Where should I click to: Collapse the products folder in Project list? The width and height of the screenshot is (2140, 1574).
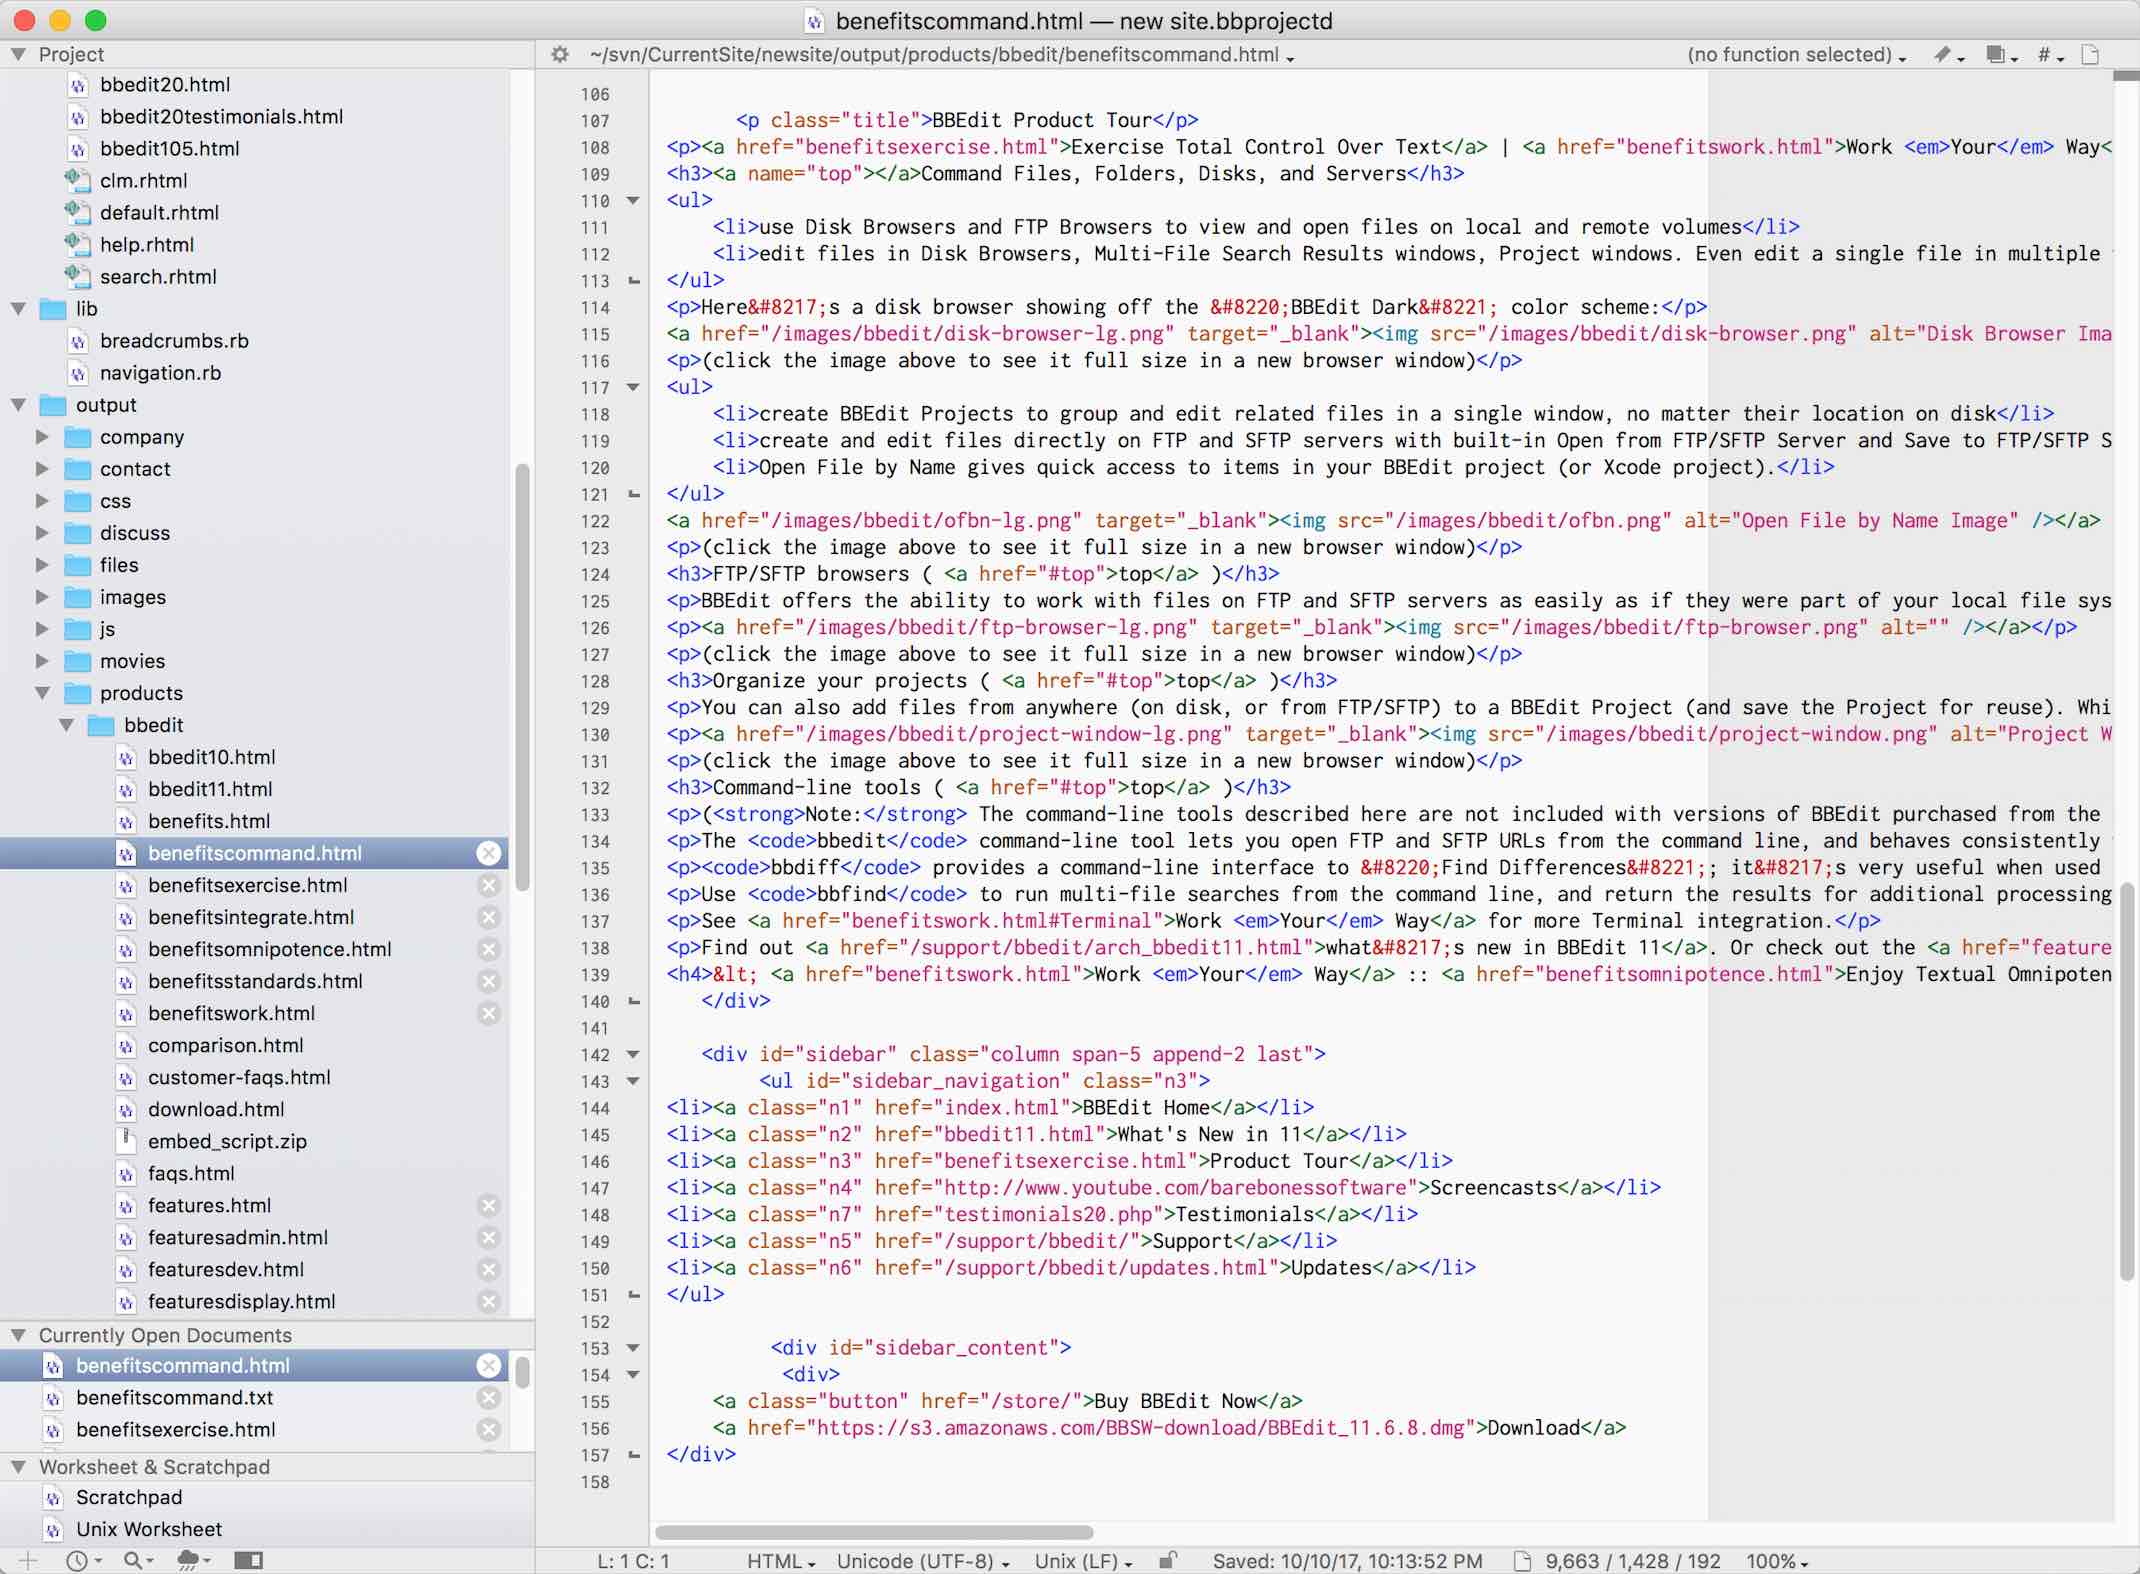pos(42,693)
